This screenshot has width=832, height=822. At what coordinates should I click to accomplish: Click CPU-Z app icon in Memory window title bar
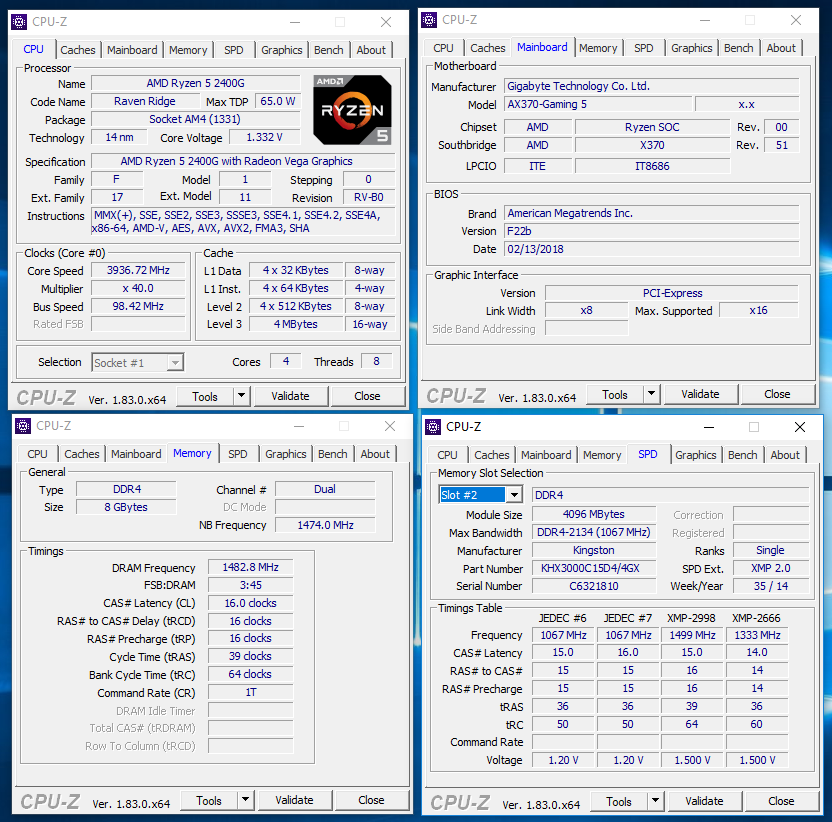pyautogui.click(x=23, y=426)
